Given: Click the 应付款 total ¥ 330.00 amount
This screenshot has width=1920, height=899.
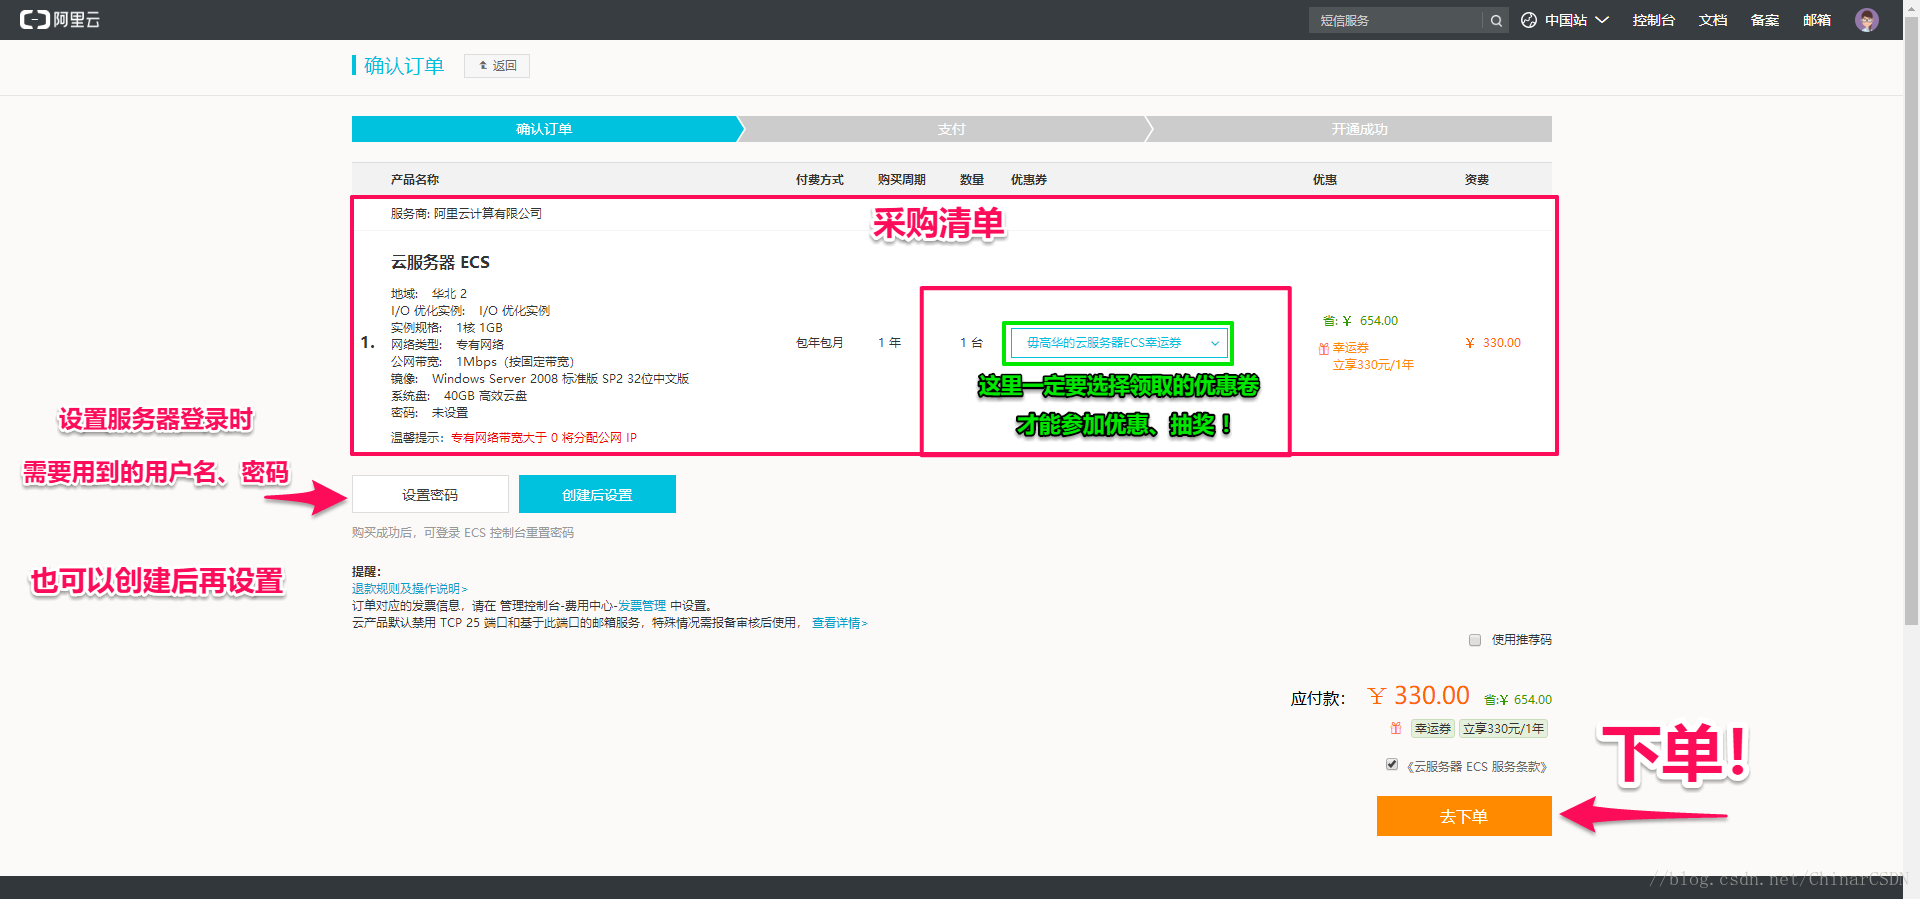Looking at the screenshot, I should (1419, 696).
